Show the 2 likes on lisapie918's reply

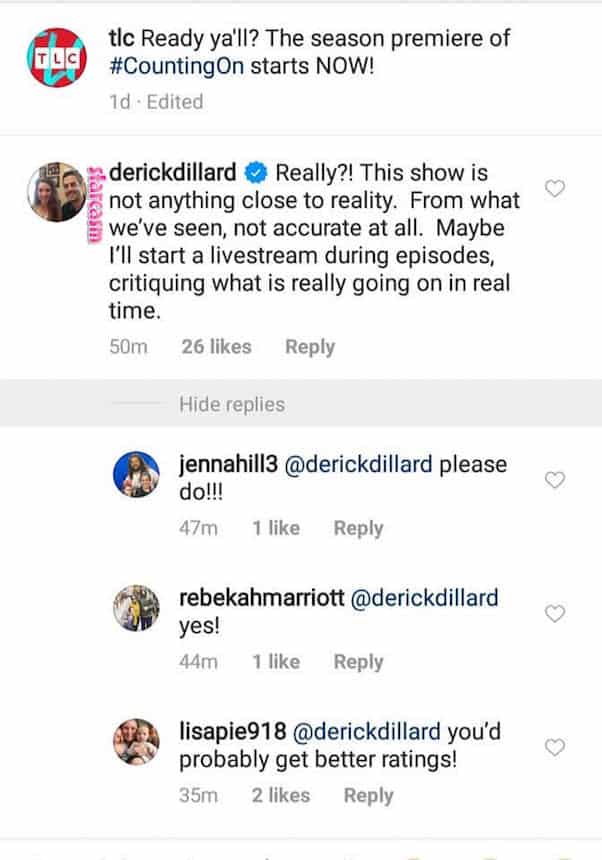281,795
